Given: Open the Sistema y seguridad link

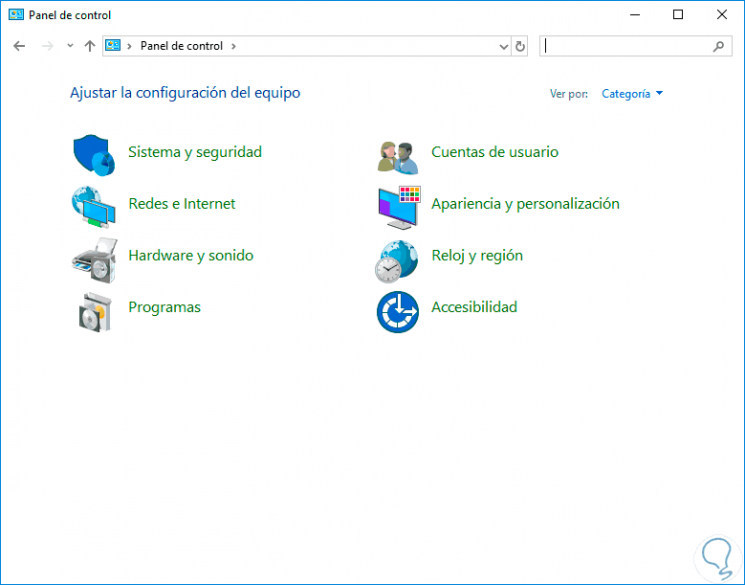Looking at the screenshot, I should (x=195, y=152).
